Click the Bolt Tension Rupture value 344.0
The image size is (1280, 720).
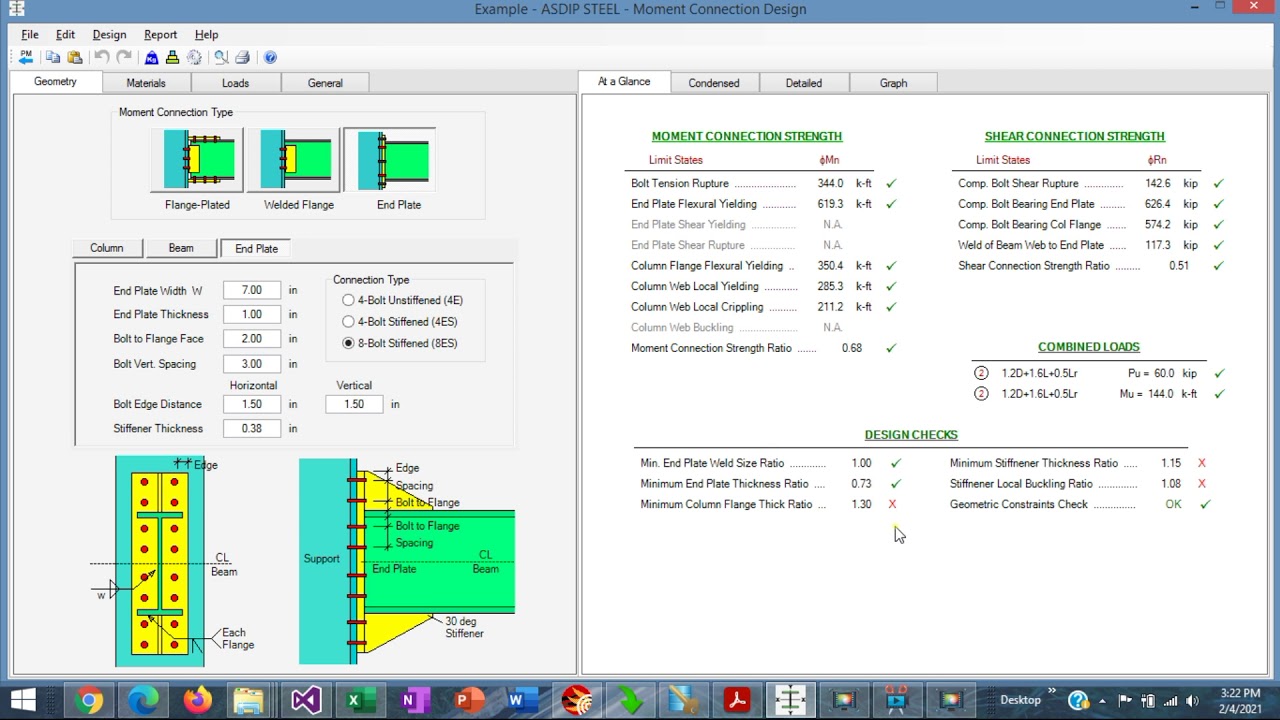[x=830, y=183]
